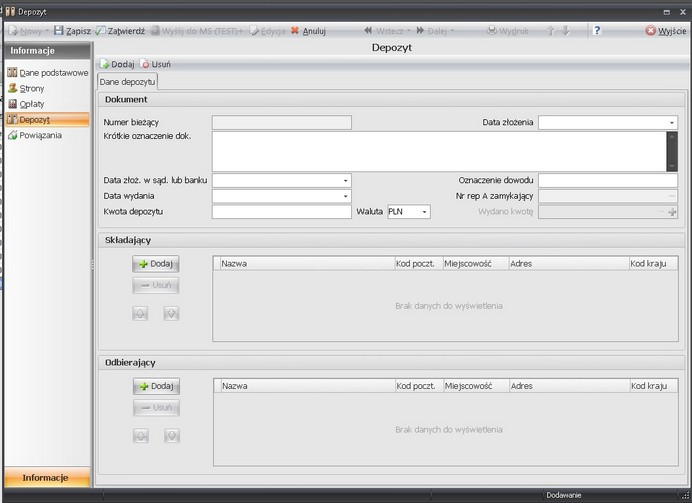
Task: Open the Waluta currency dropdown
Action: coord(425,212)
